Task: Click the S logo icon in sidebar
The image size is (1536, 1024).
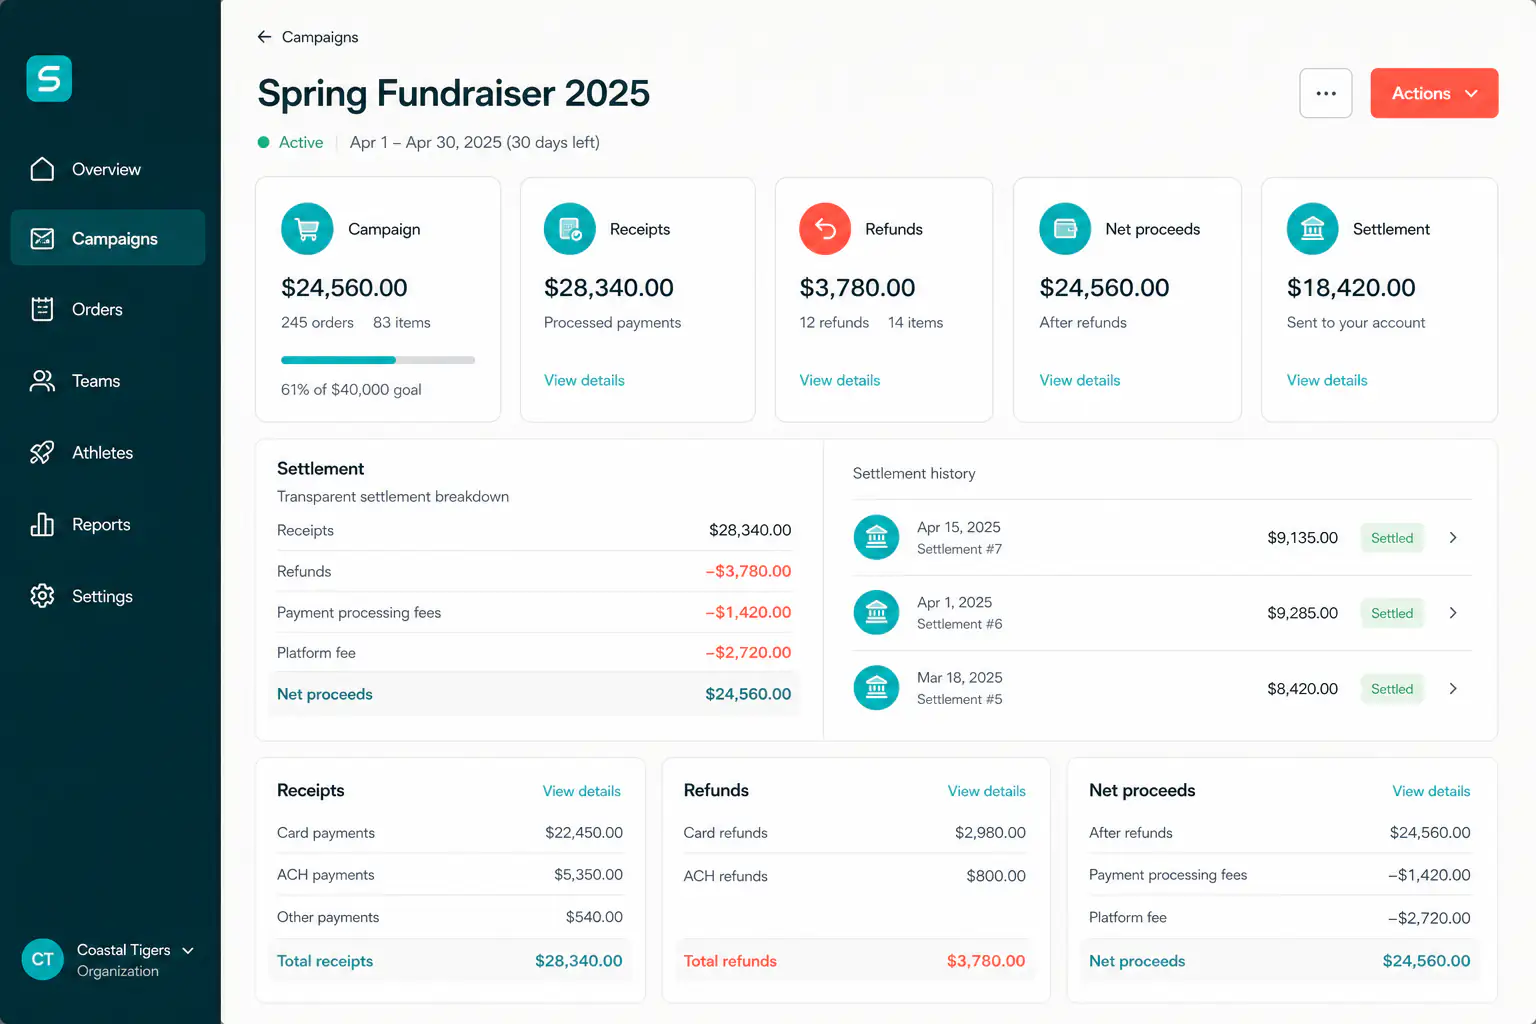Action: [x=49, y=78]
